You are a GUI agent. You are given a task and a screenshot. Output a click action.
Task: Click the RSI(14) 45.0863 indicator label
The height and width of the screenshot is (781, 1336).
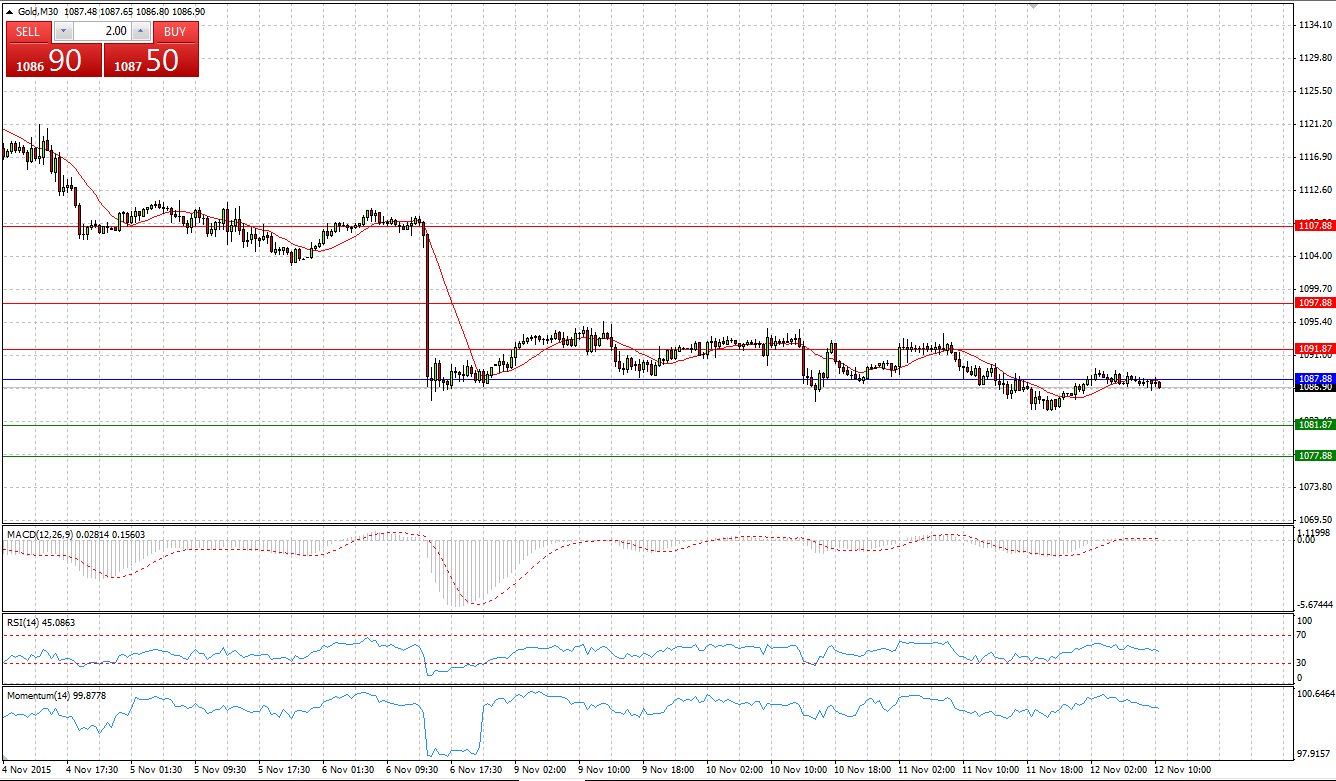[x=40, y=622]
